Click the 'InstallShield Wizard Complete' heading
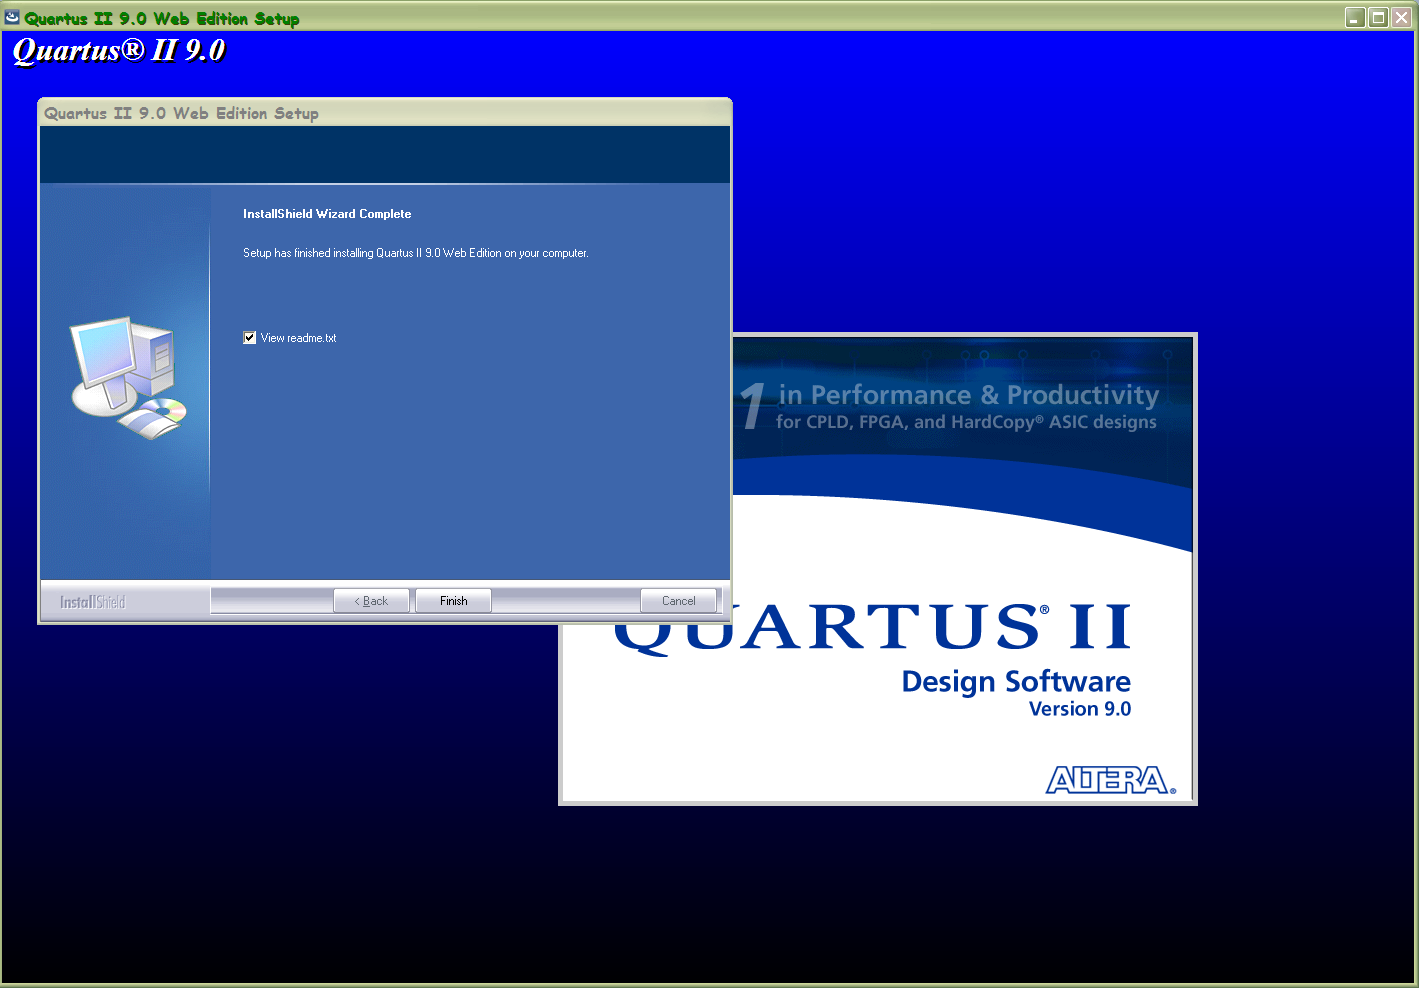Viewport: 1422px width, 988px height. [x=327, y=214]
